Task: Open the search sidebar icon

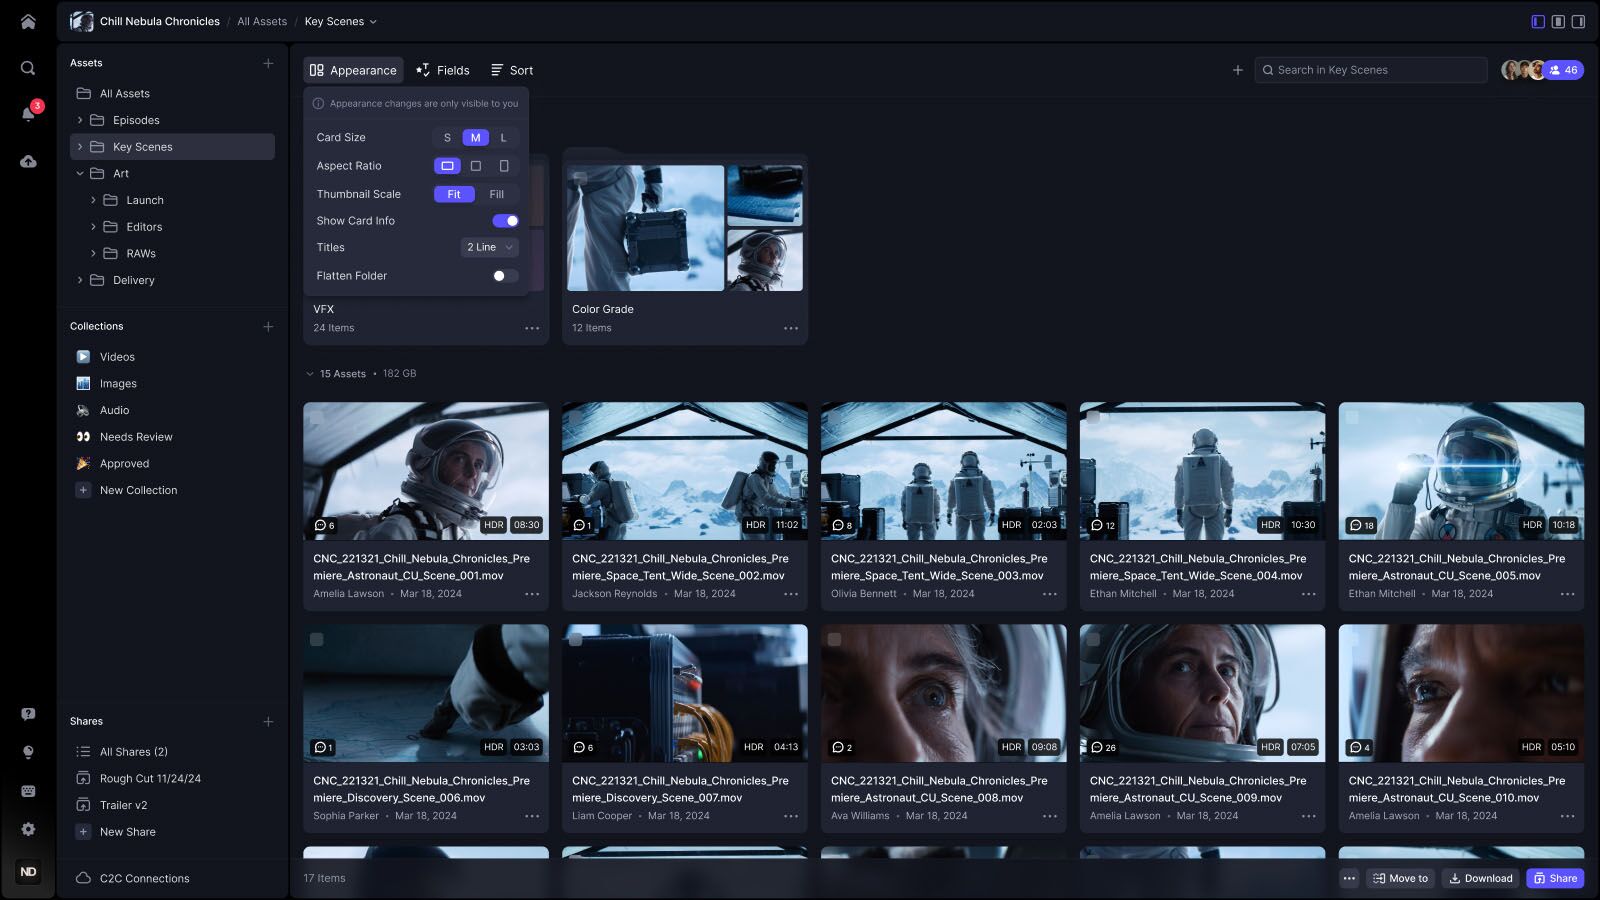Action: click(29, 68)
